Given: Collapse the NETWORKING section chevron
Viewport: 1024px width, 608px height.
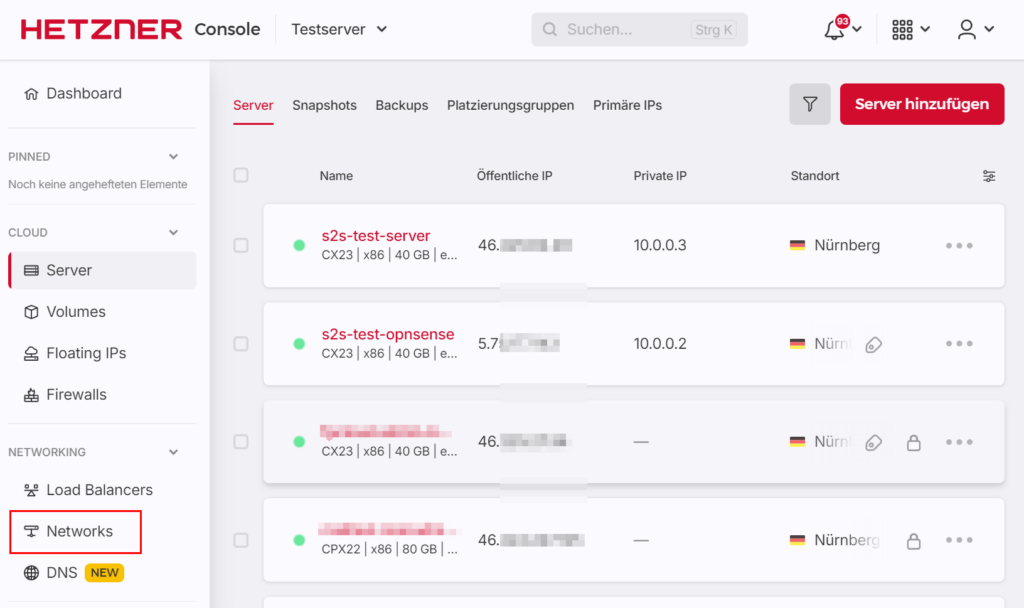Looking at the screenshot, I should (x=173, y=452).
